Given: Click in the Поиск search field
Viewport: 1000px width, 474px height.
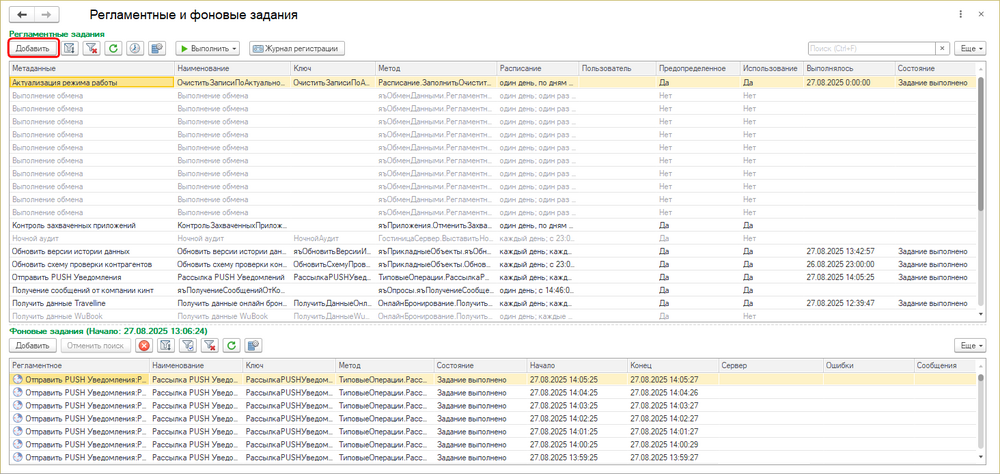Looking at the screenshot, I should click(x=870, y=48).
